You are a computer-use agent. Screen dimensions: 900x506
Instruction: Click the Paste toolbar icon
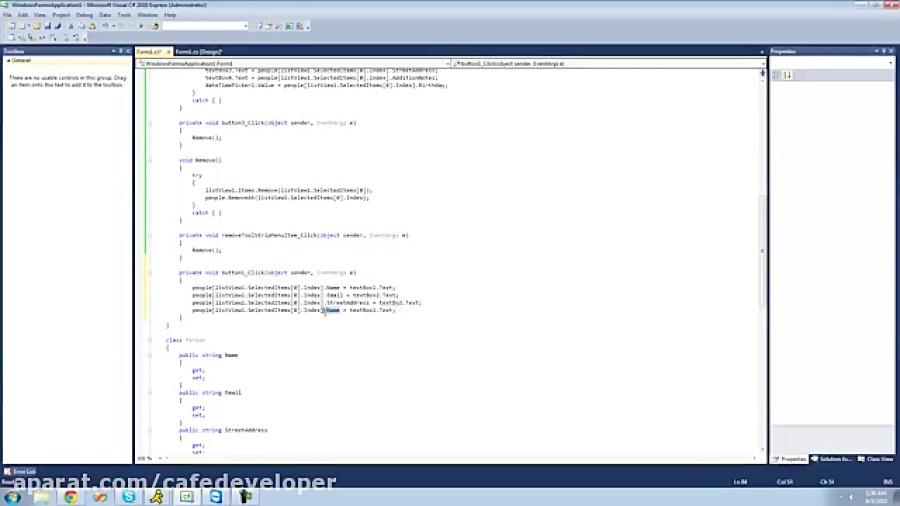pyautogui.click(x=92, y=26)
